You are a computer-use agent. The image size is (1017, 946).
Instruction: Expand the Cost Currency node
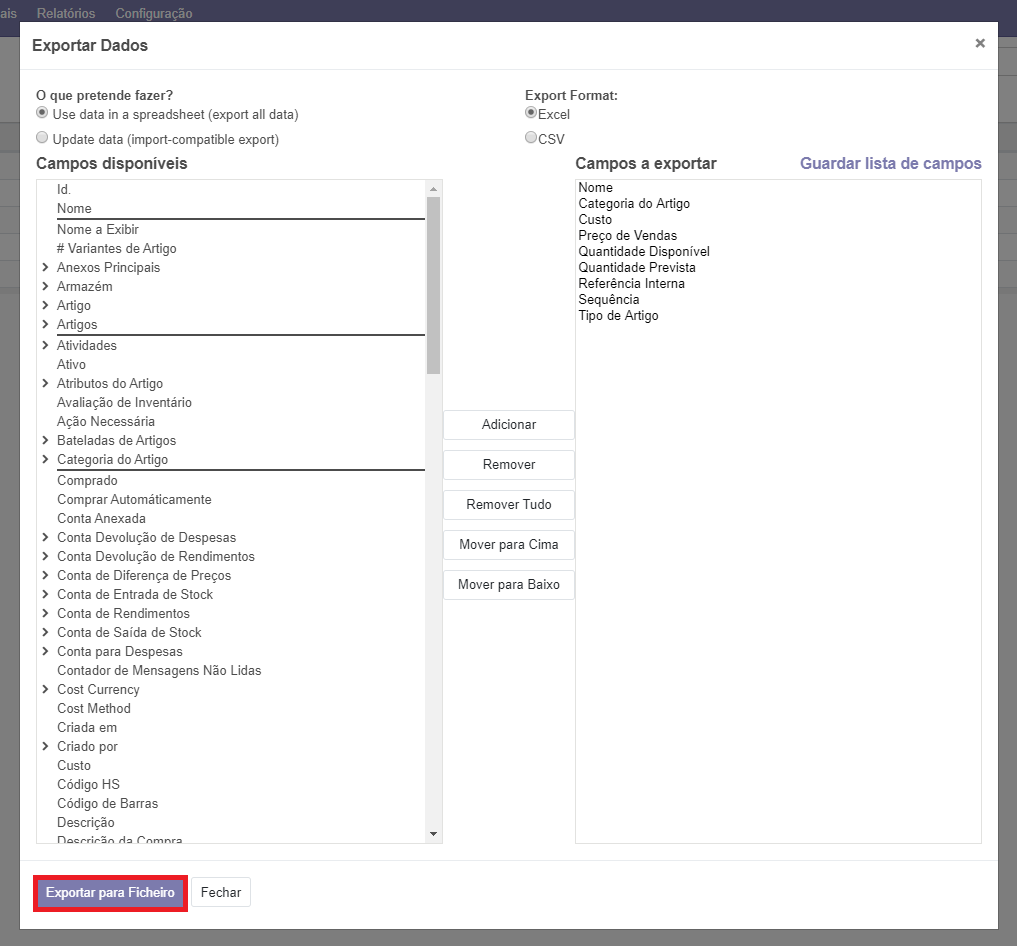coord(46,690)
